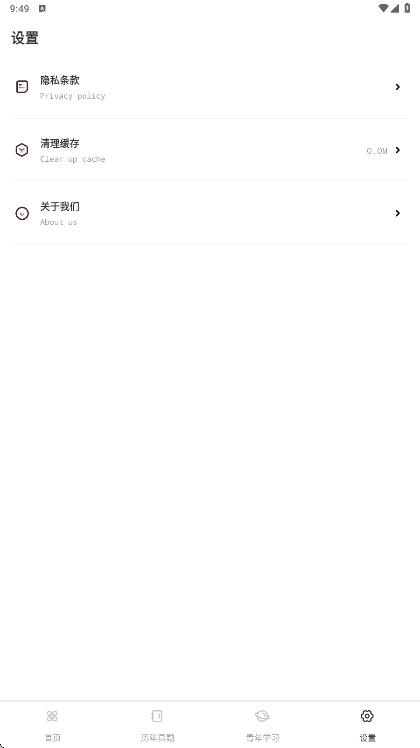Tap the Wi-Fi status bar icon
The height and width of the screenshot is (748, 420).
pyautogui.click(x=383, y=8)
